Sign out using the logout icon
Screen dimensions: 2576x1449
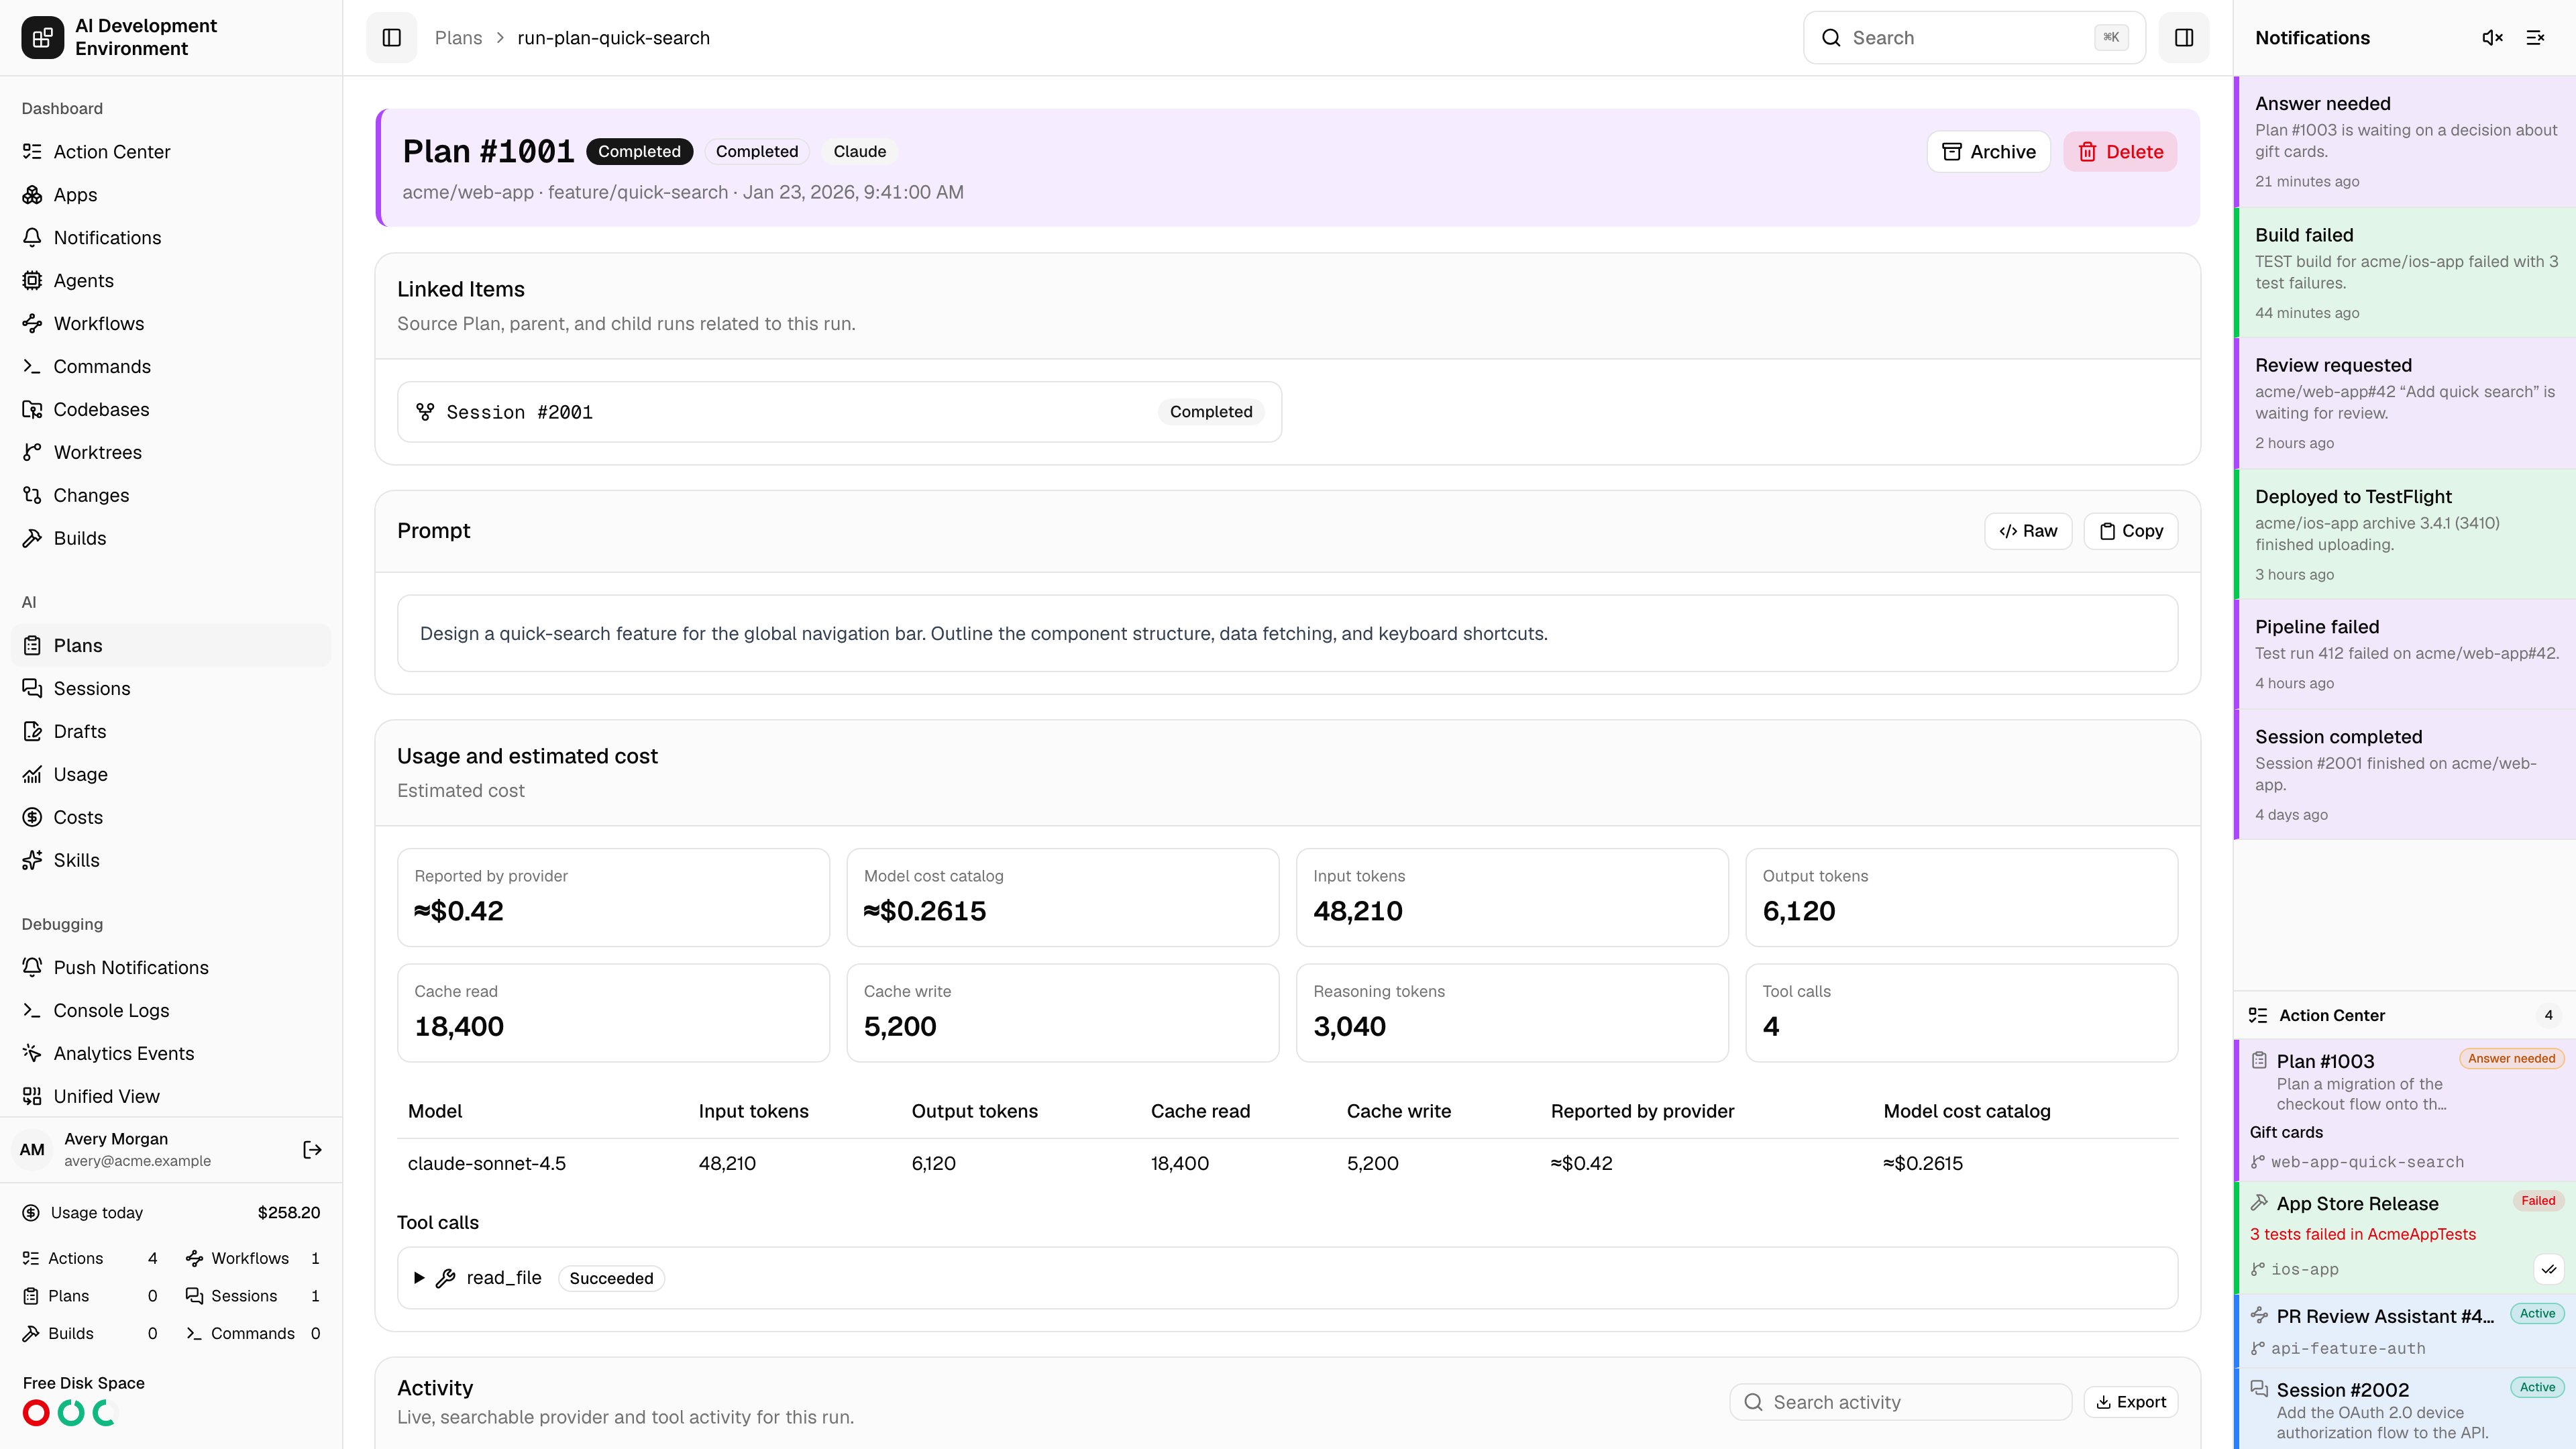click(x=312, y=1150)
